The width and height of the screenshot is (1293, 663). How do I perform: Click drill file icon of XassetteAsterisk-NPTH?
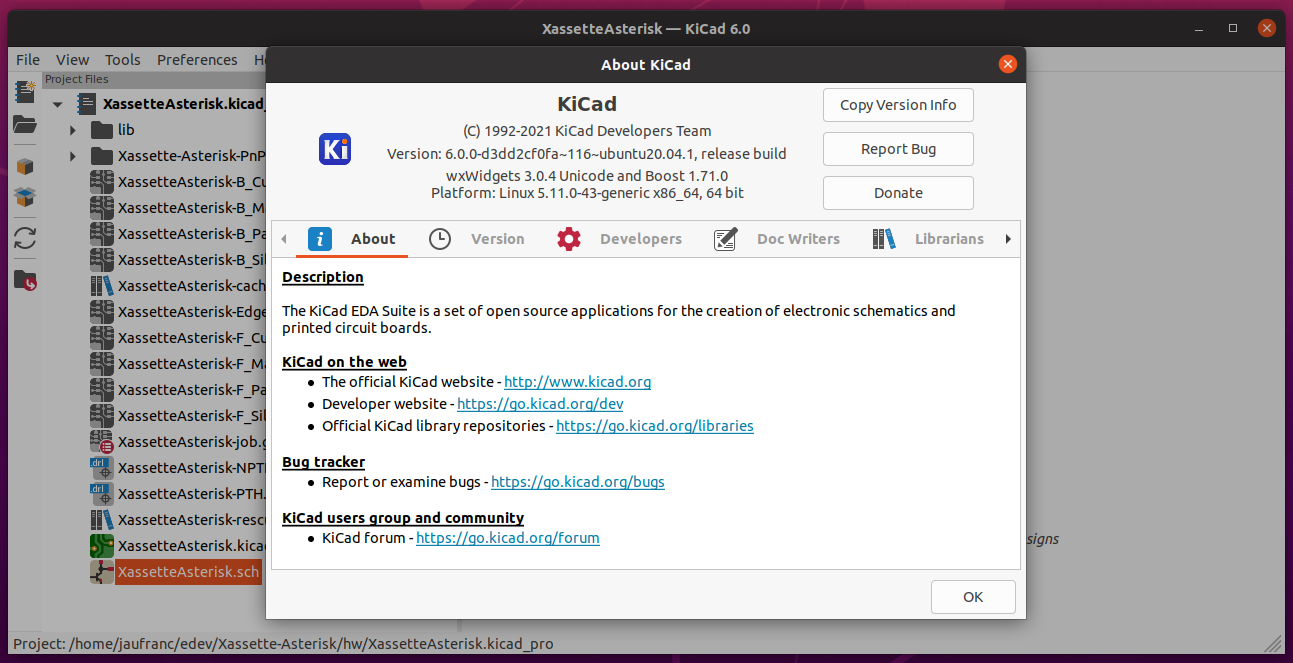102,468
